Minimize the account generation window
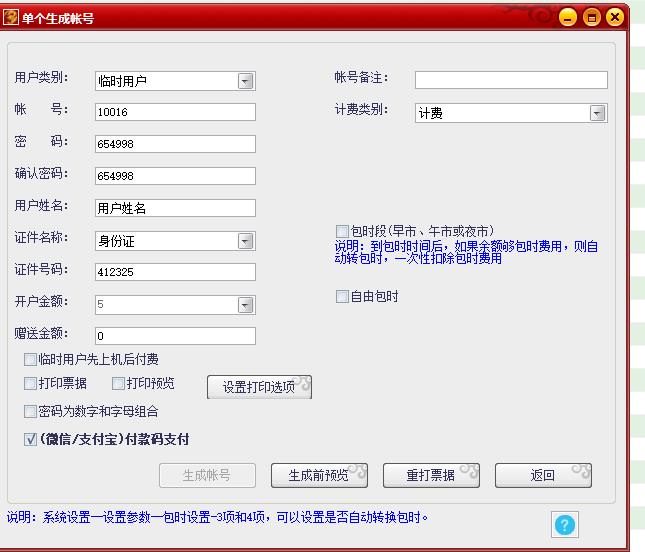This screenshot has width=645, height=552. (568, 17)
